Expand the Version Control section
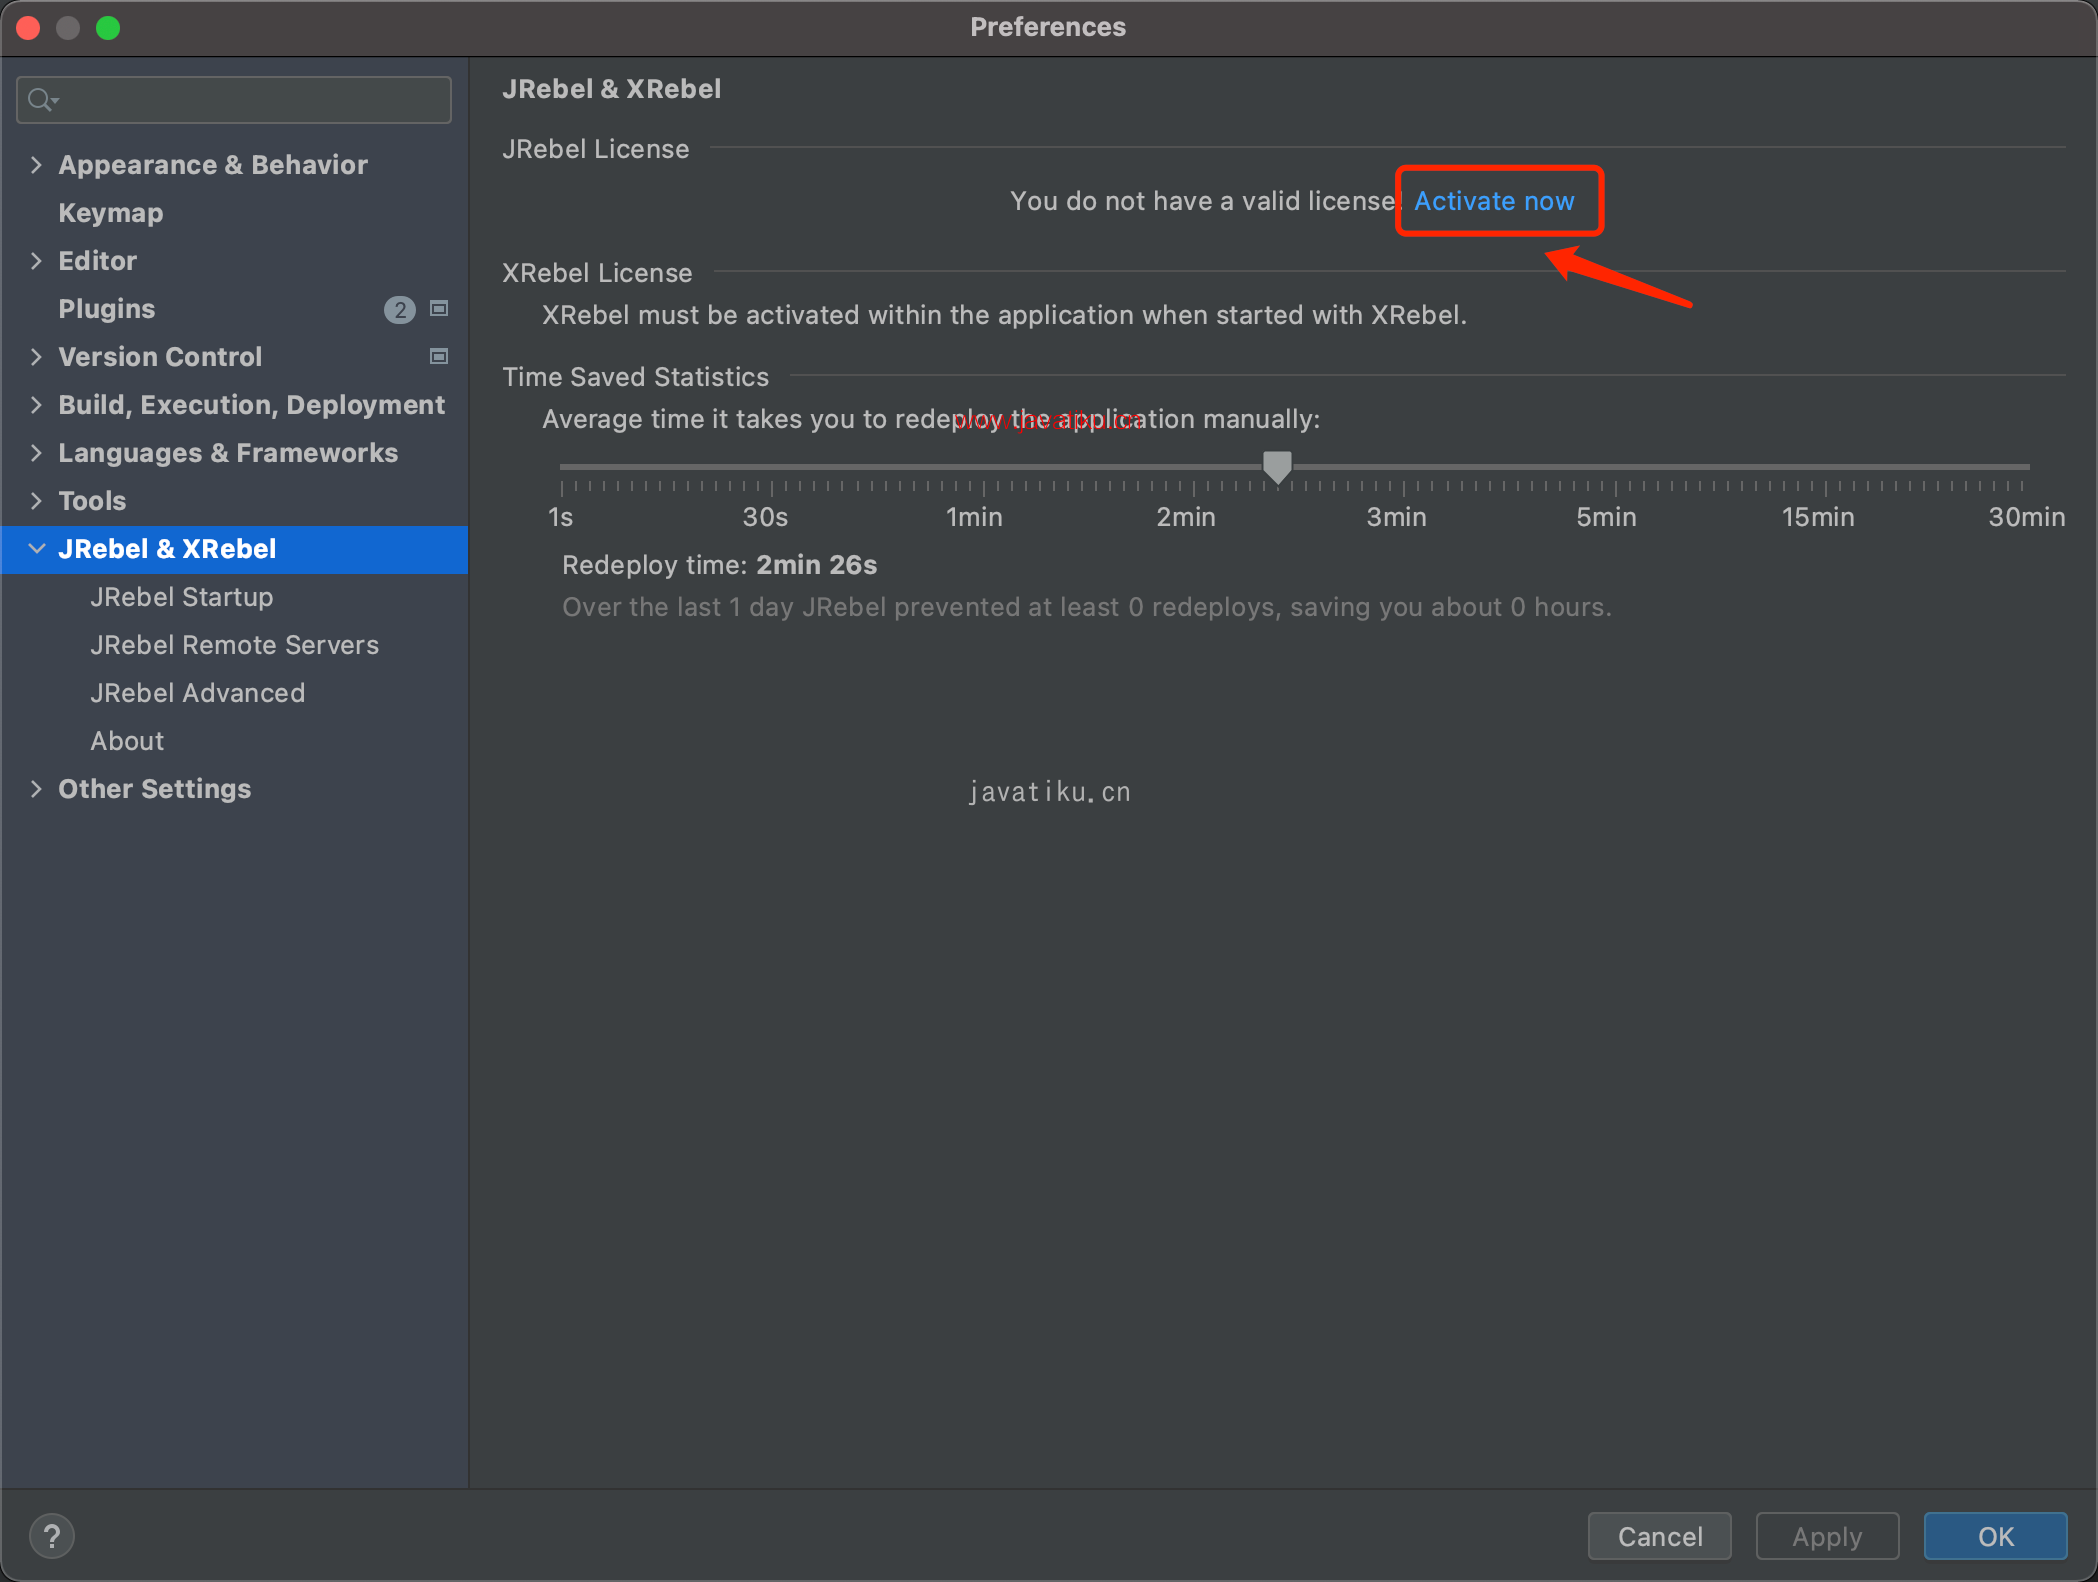2098x1582 pixels. pyautogui.click(x=37, y=356)
